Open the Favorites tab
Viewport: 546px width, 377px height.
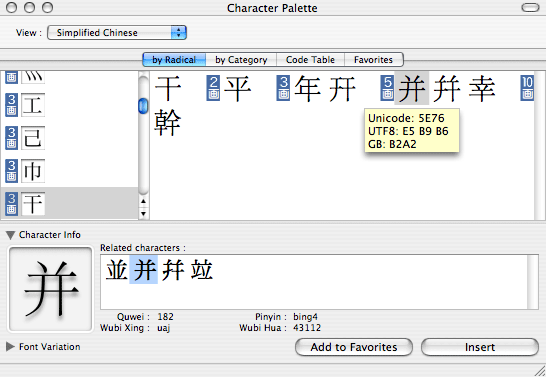(x=374, y=60)
